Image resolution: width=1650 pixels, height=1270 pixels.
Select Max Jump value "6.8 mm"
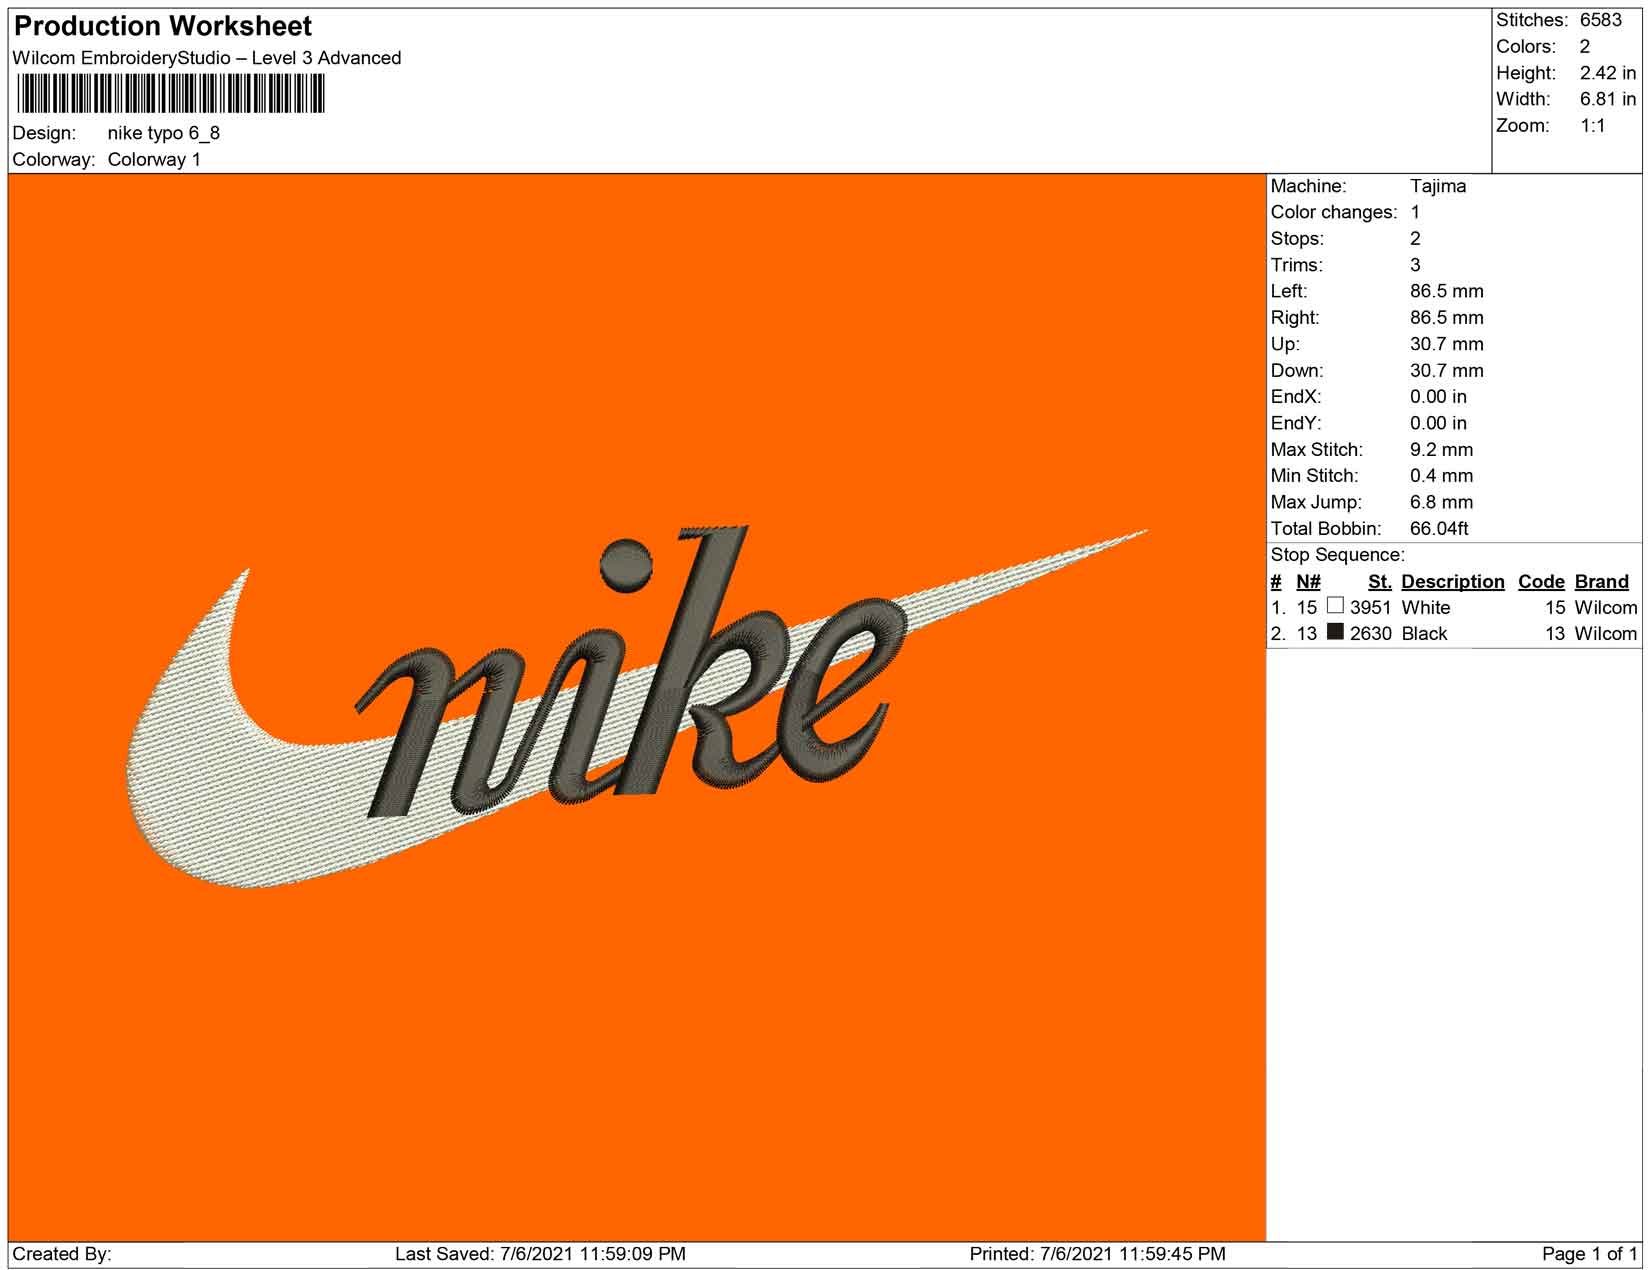1442,502
